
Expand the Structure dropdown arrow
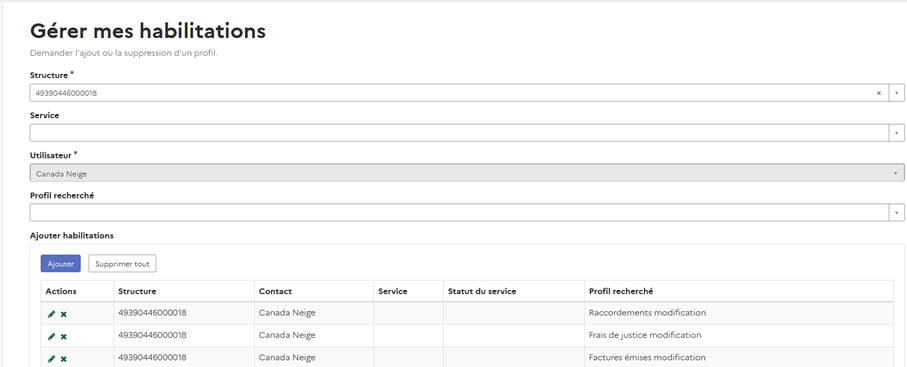(x=897, y=93)
